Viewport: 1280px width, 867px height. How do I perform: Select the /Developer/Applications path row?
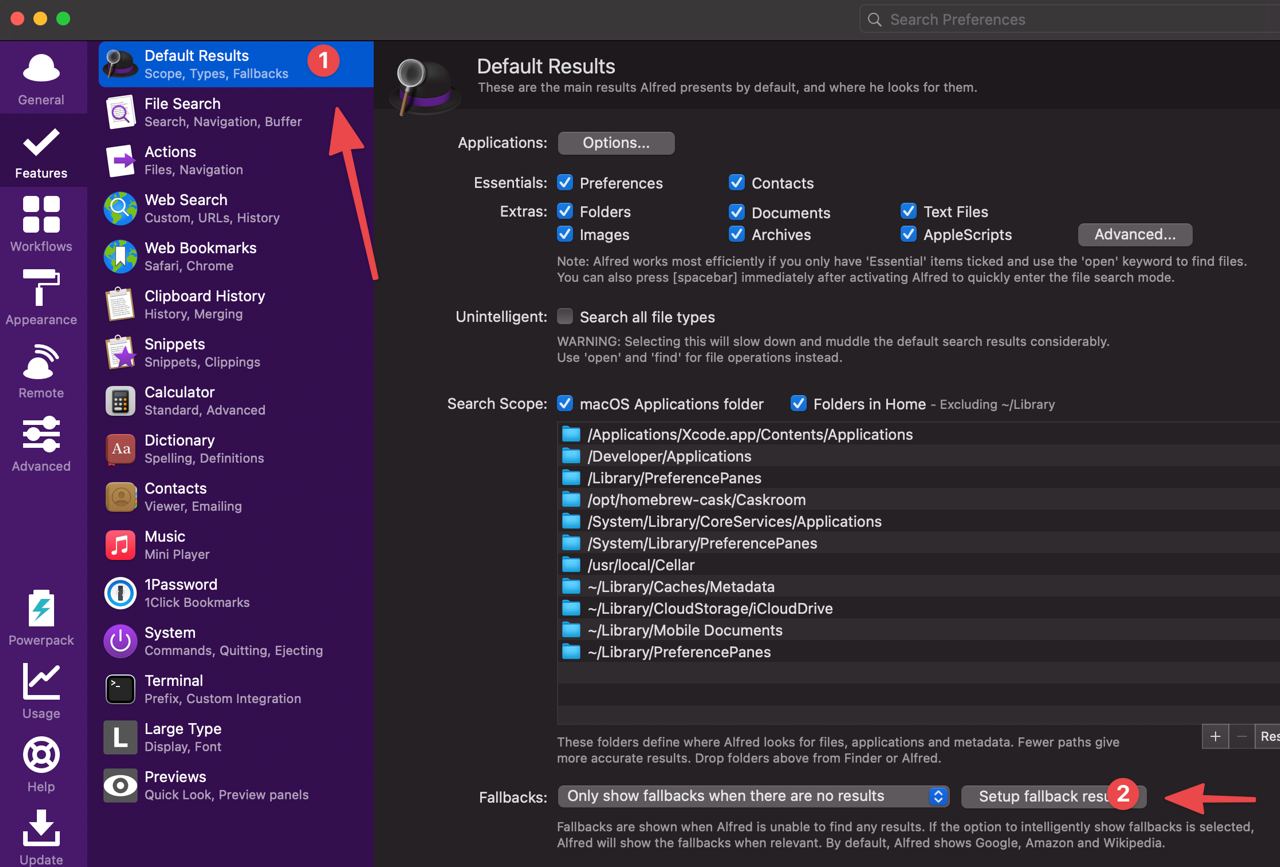[918, 456]
